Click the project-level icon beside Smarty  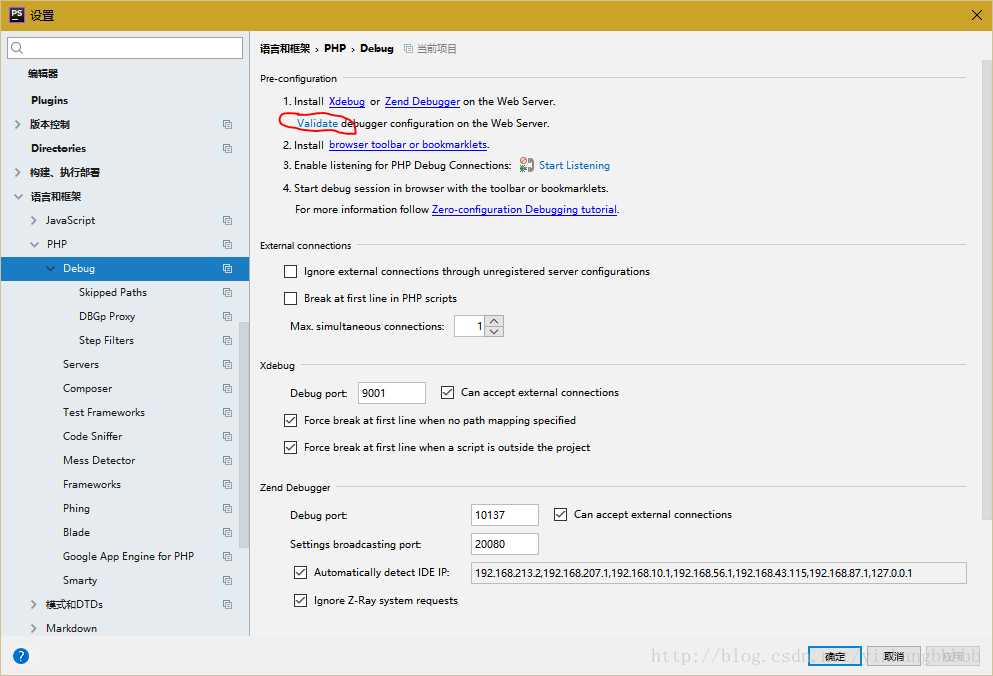pyautogui.click(x=227, y=580)
